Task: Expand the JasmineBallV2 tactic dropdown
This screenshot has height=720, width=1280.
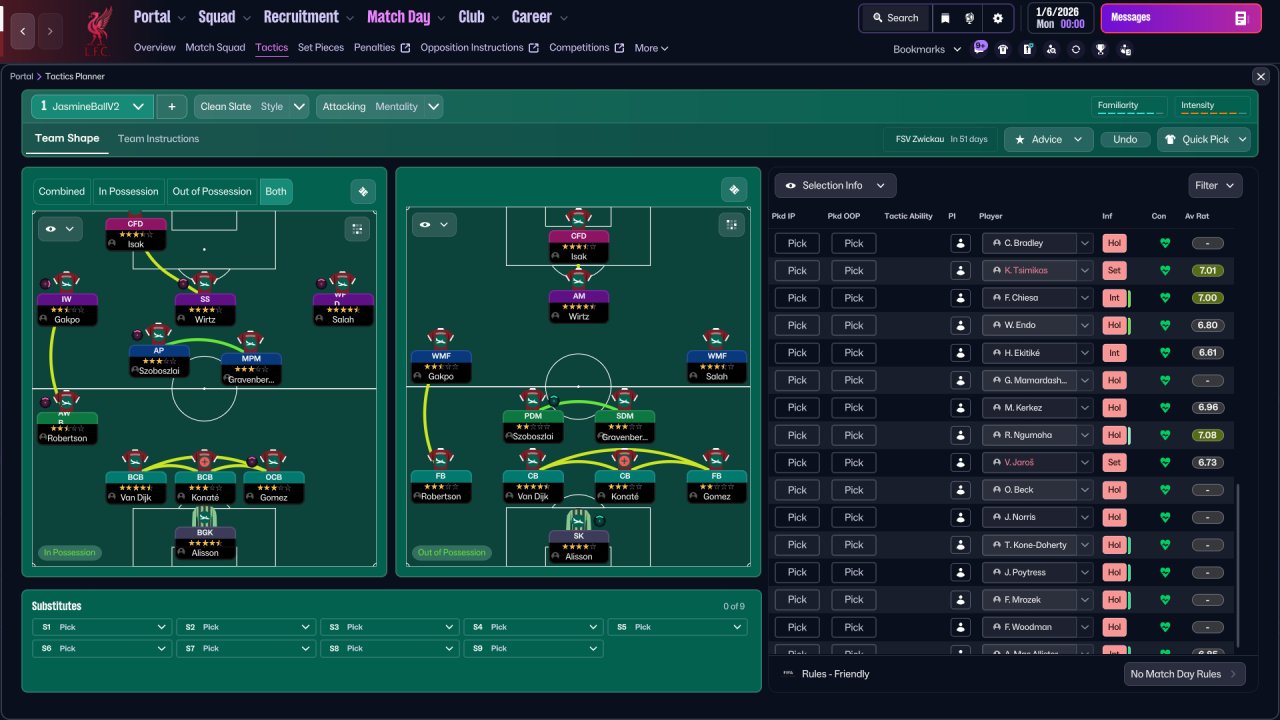Action: pyautogui.click(x=92, y=107)
